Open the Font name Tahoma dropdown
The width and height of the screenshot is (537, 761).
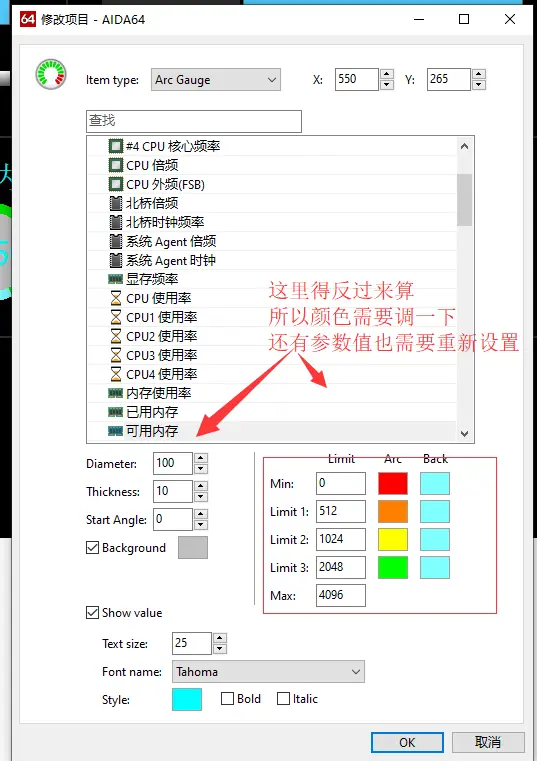tap(268, 672)
